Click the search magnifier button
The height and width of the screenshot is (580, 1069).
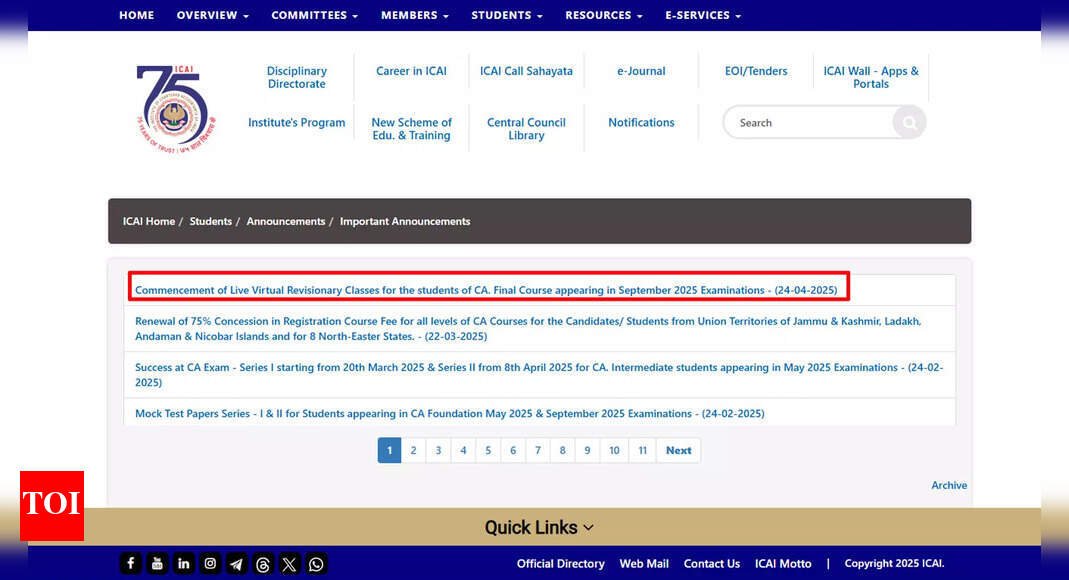tap(909, 123)
